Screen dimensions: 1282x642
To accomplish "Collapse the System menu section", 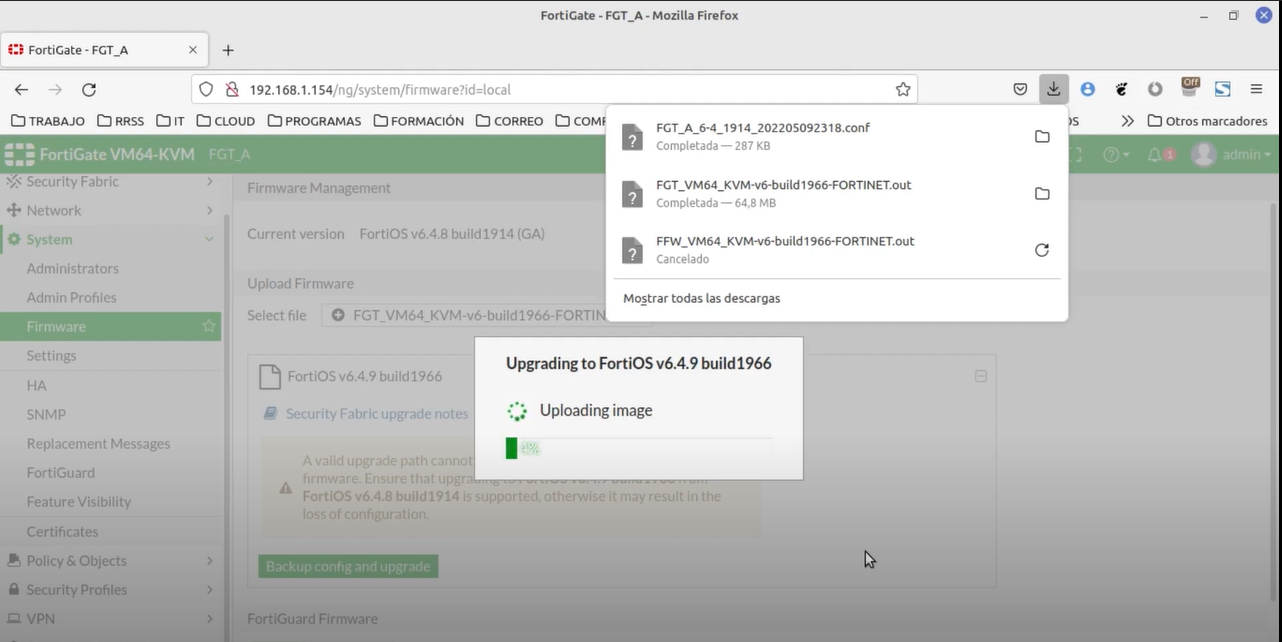I will point(110,239).
